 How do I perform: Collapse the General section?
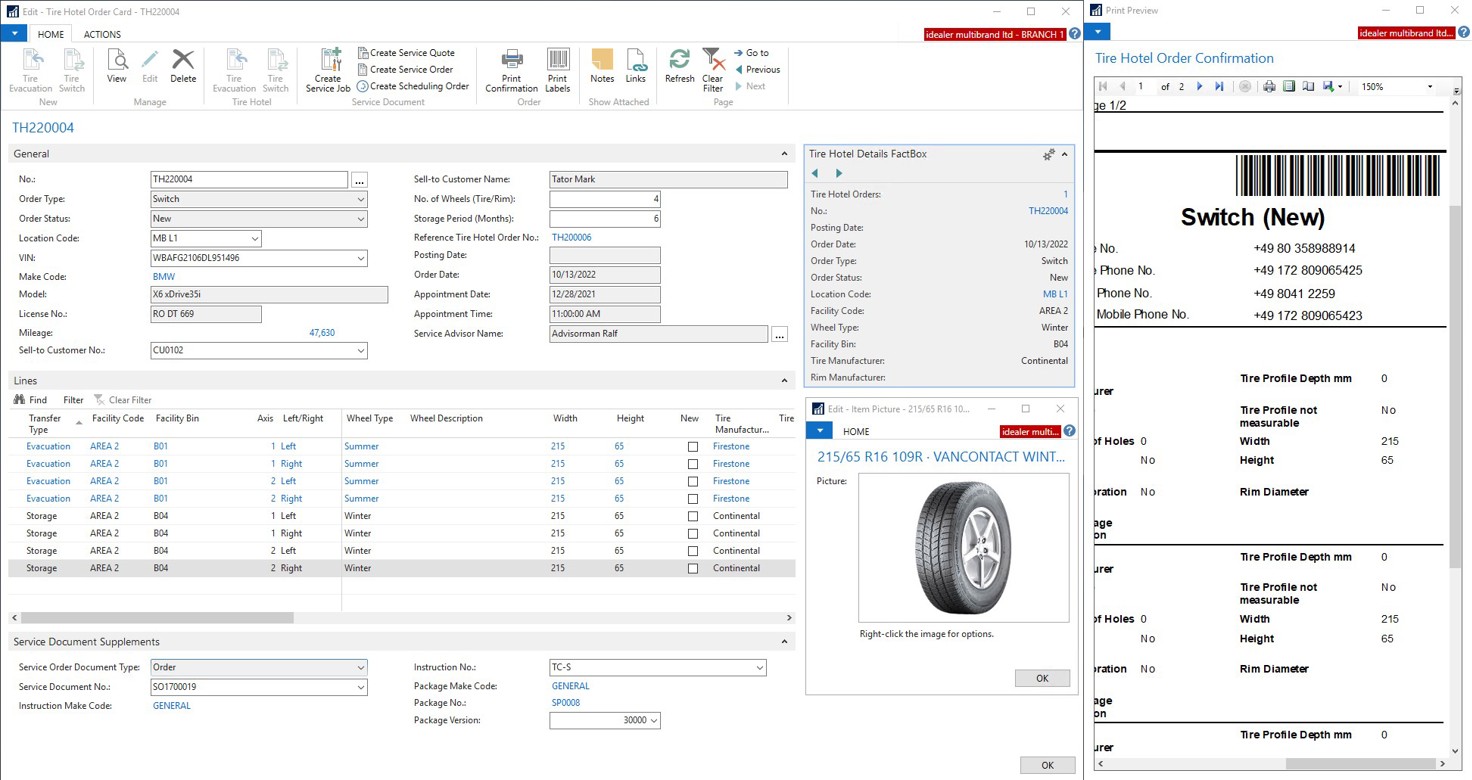coord(784,154)
